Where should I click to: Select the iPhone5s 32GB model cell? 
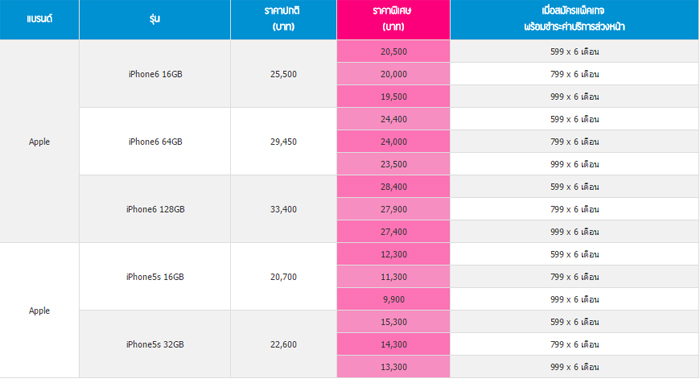(155, 345)
